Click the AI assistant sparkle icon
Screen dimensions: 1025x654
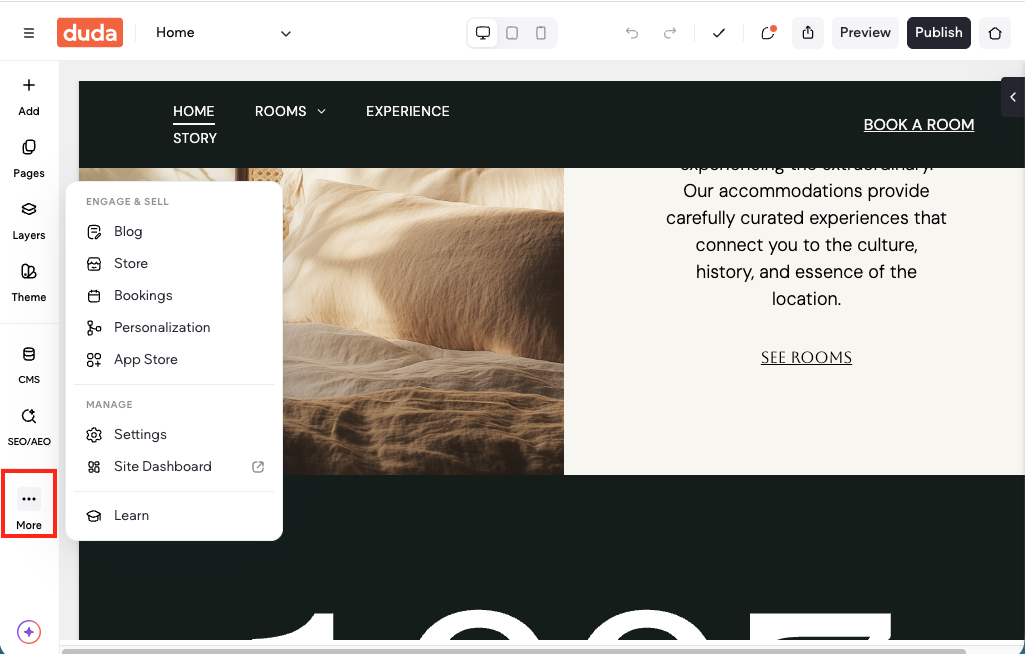pos(29,632)
